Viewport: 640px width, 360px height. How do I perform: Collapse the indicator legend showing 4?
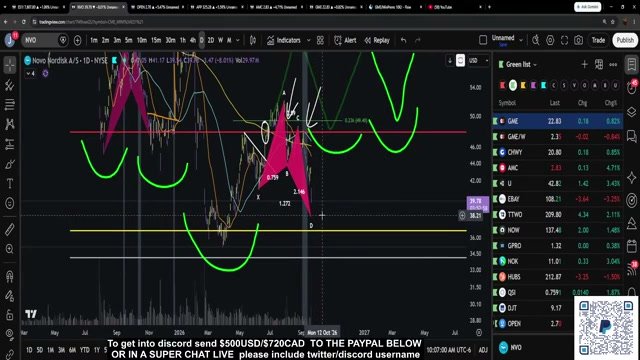tap(31, 73)
